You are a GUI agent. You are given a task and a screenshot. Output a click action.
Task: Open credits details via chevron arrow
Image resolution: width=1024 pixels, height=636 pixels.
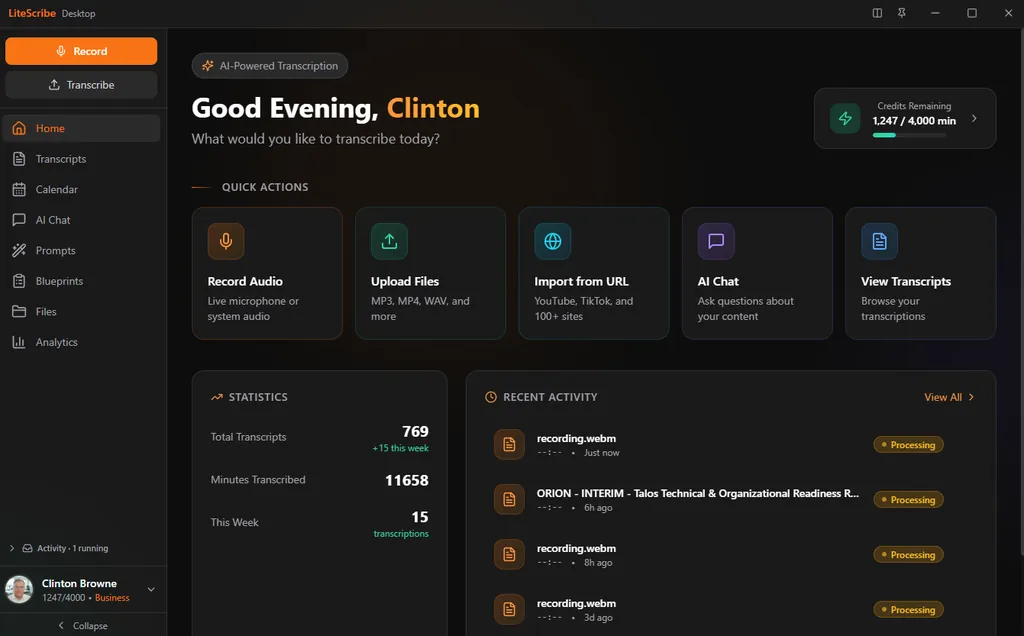click(974, 118)
